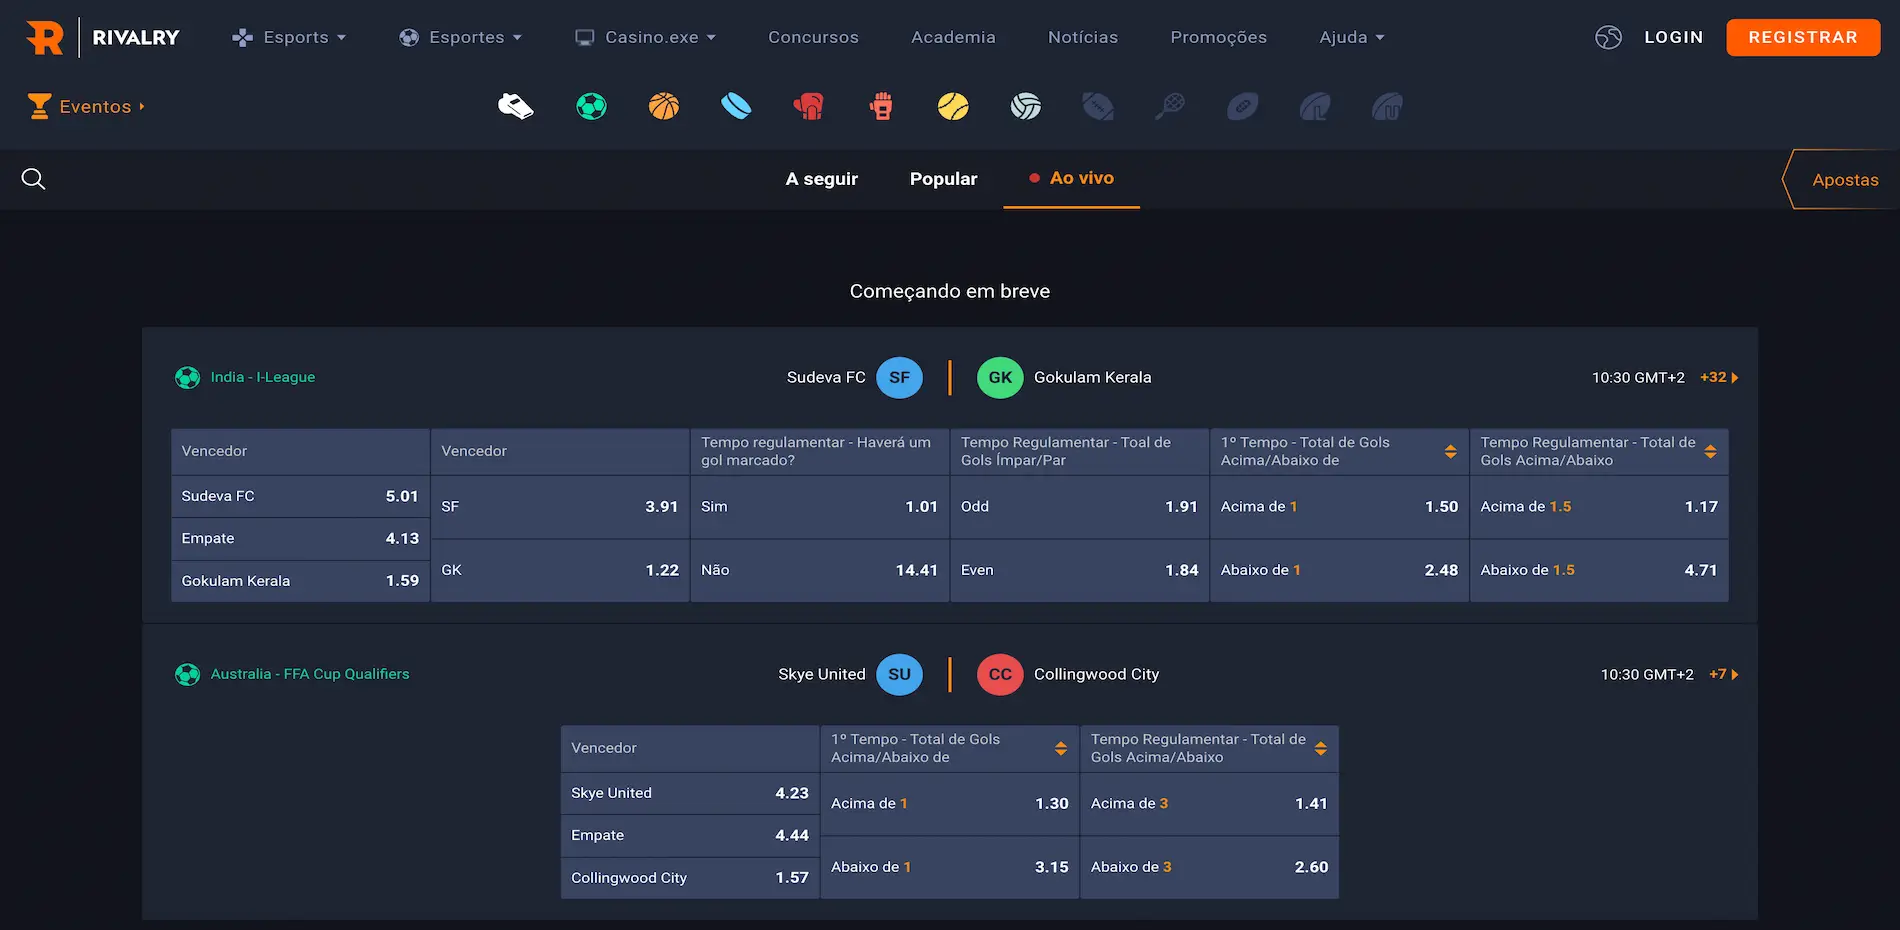Filter by the red boxing glove icon
The image size is (1900, 930).
pos(808,106)
